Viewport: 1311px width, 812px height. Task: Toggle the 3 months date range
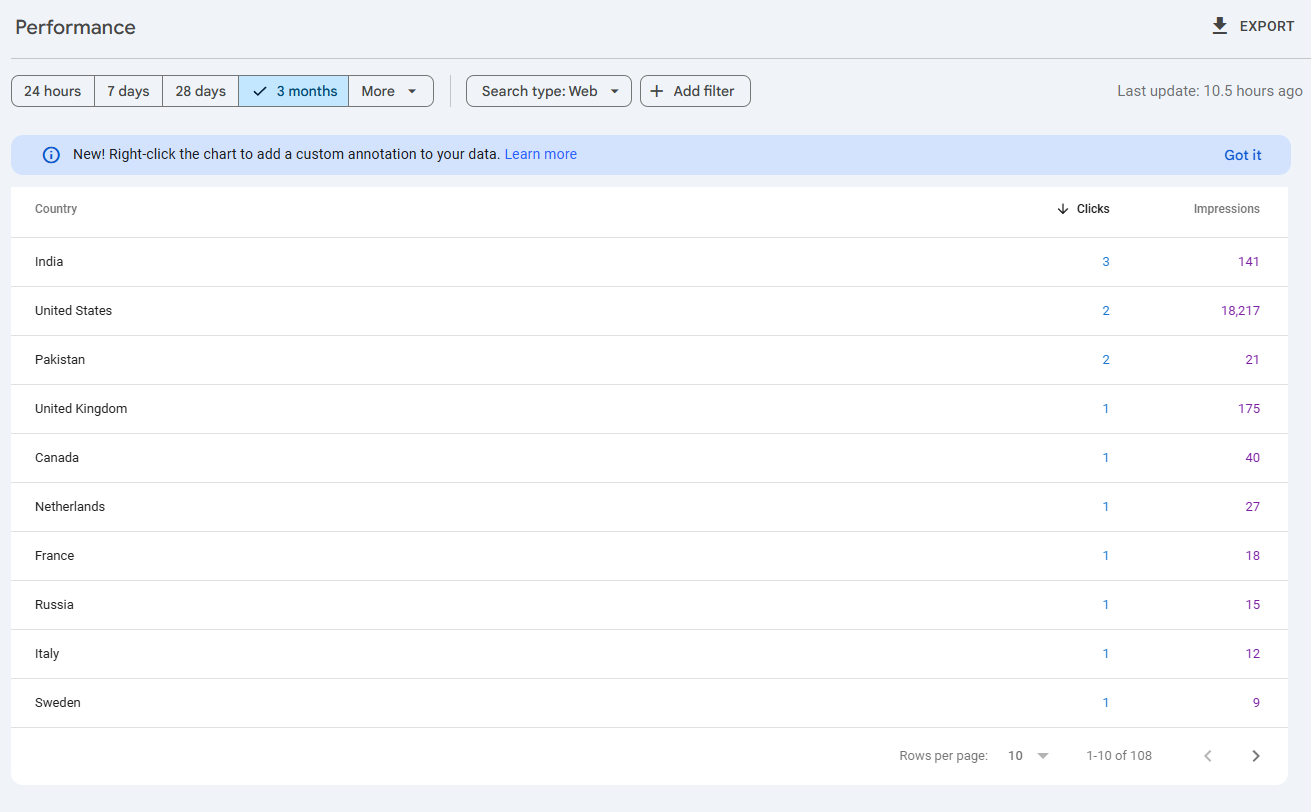click(x=294, y=91)
